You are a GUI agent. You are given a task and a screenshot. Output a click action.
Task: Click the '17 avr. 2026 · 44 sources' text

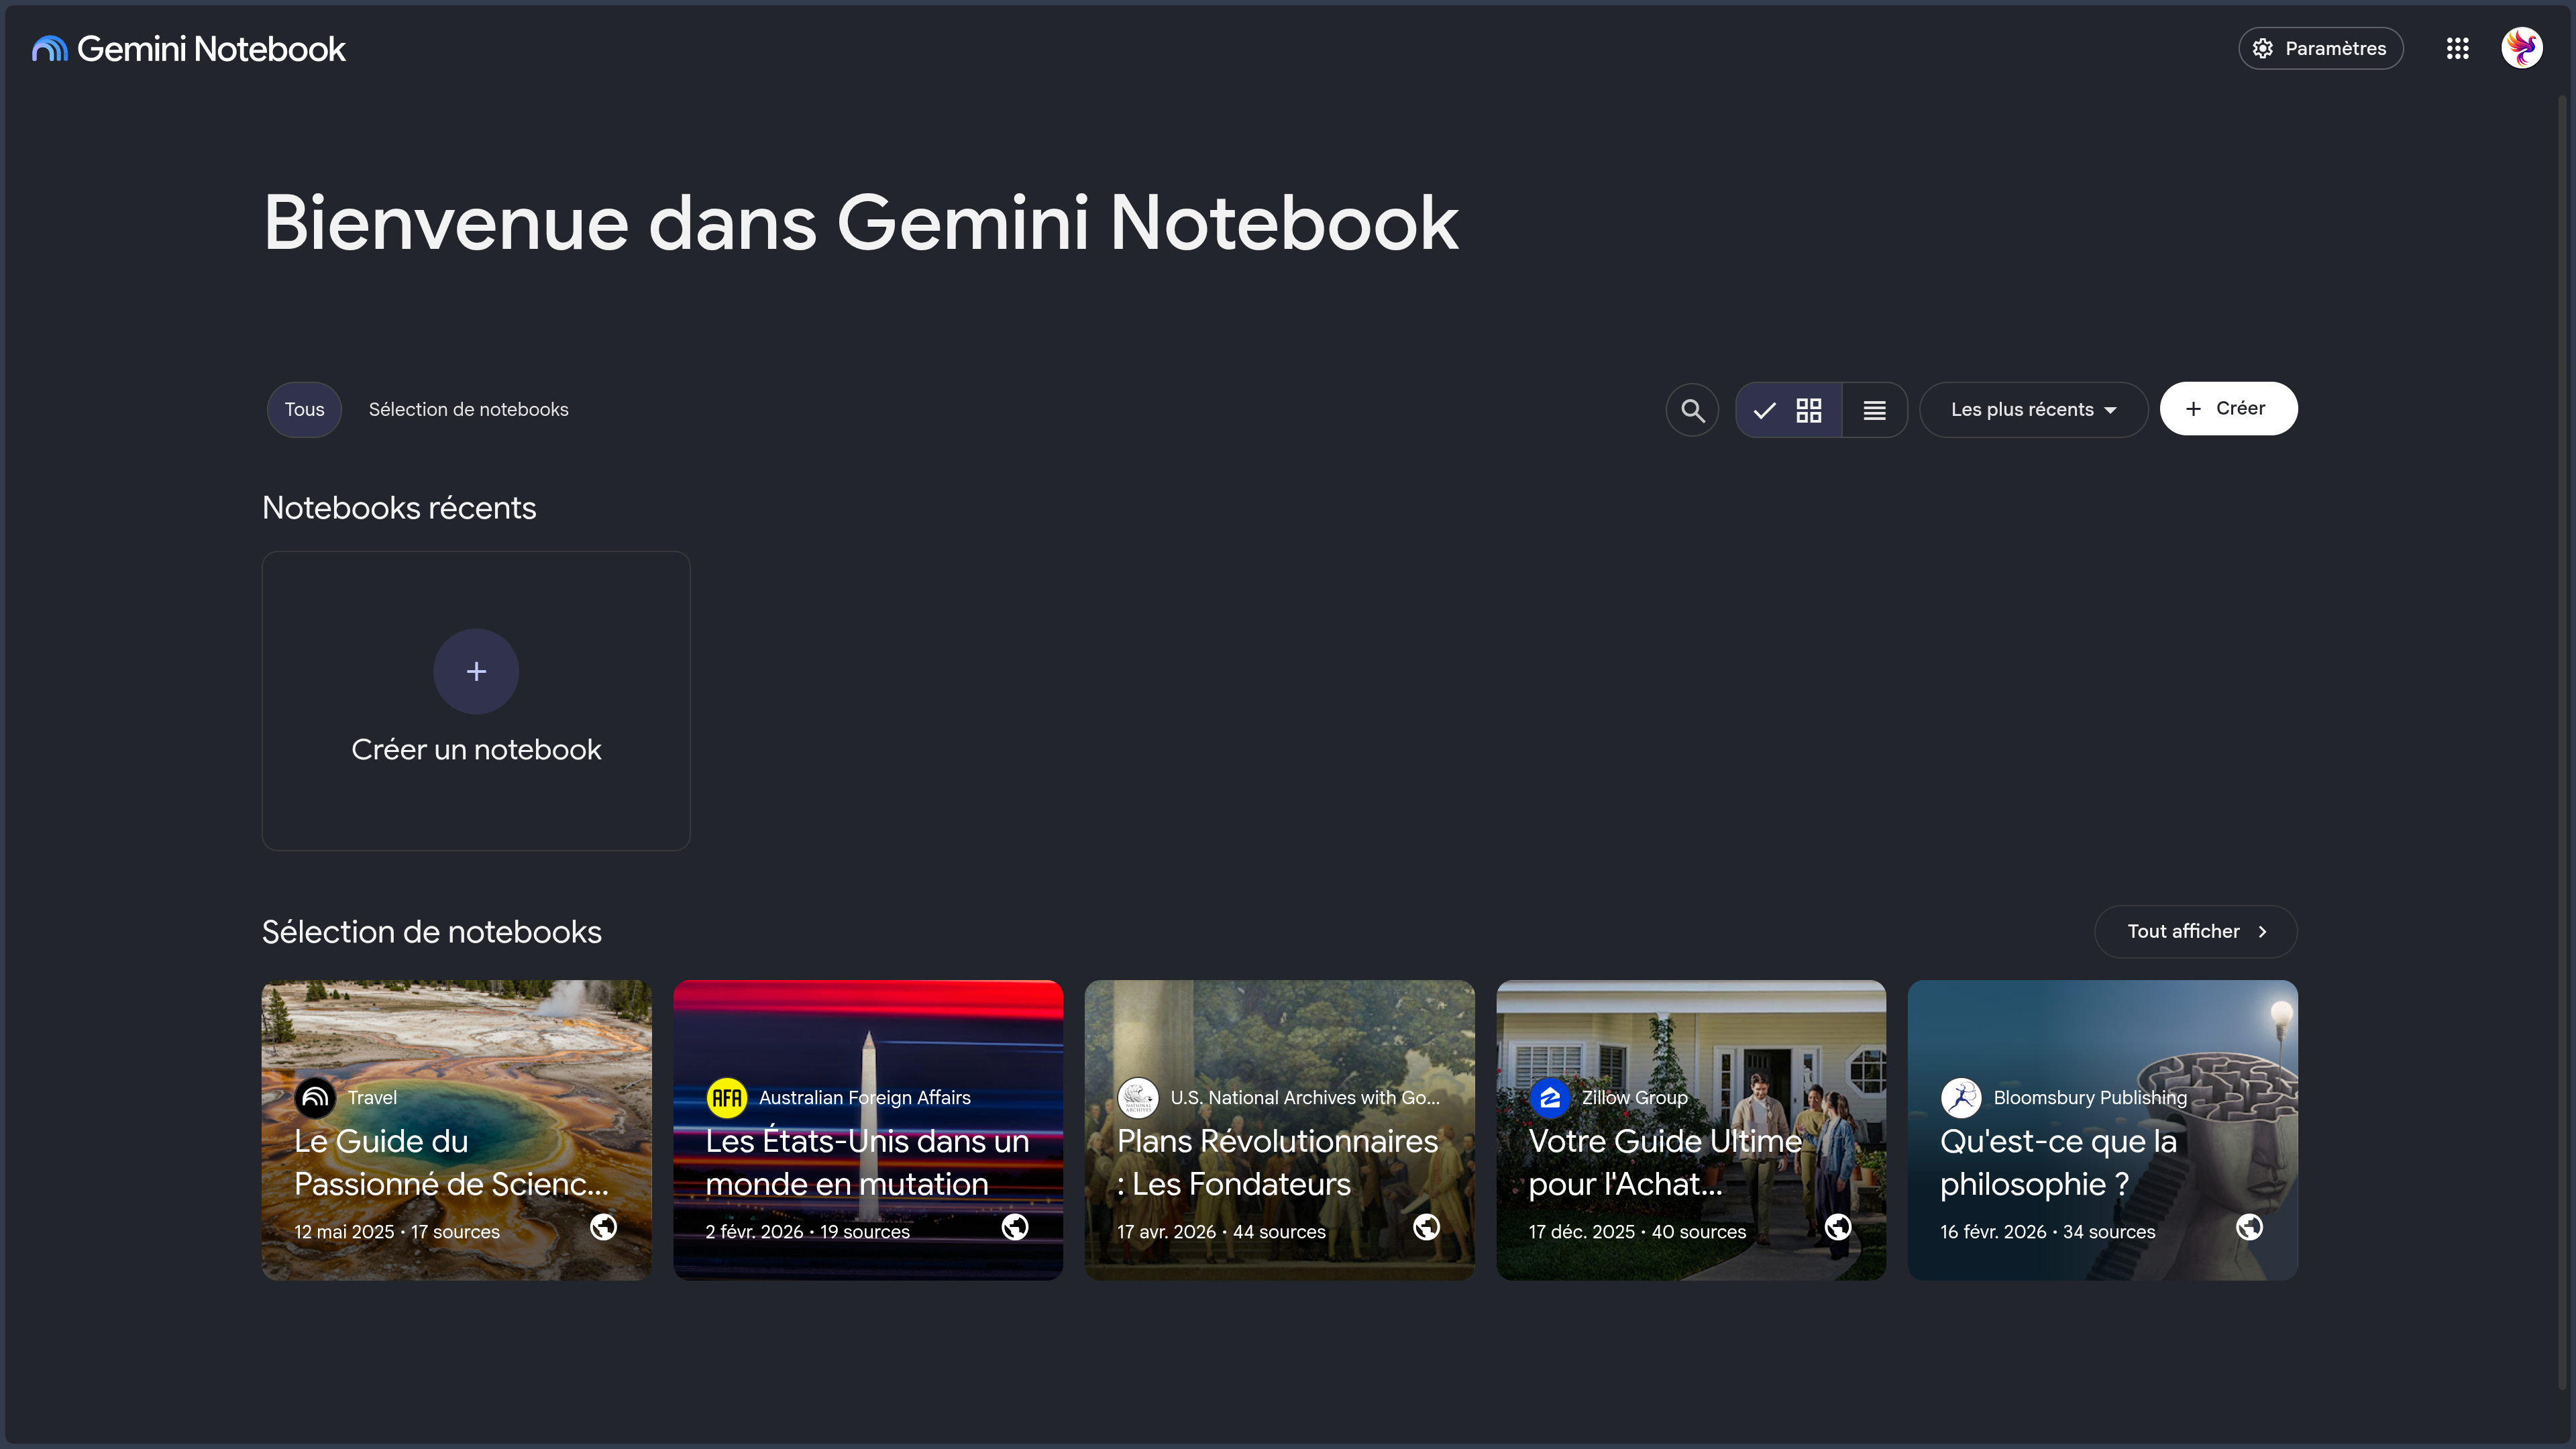[x=1221, y=1232]
